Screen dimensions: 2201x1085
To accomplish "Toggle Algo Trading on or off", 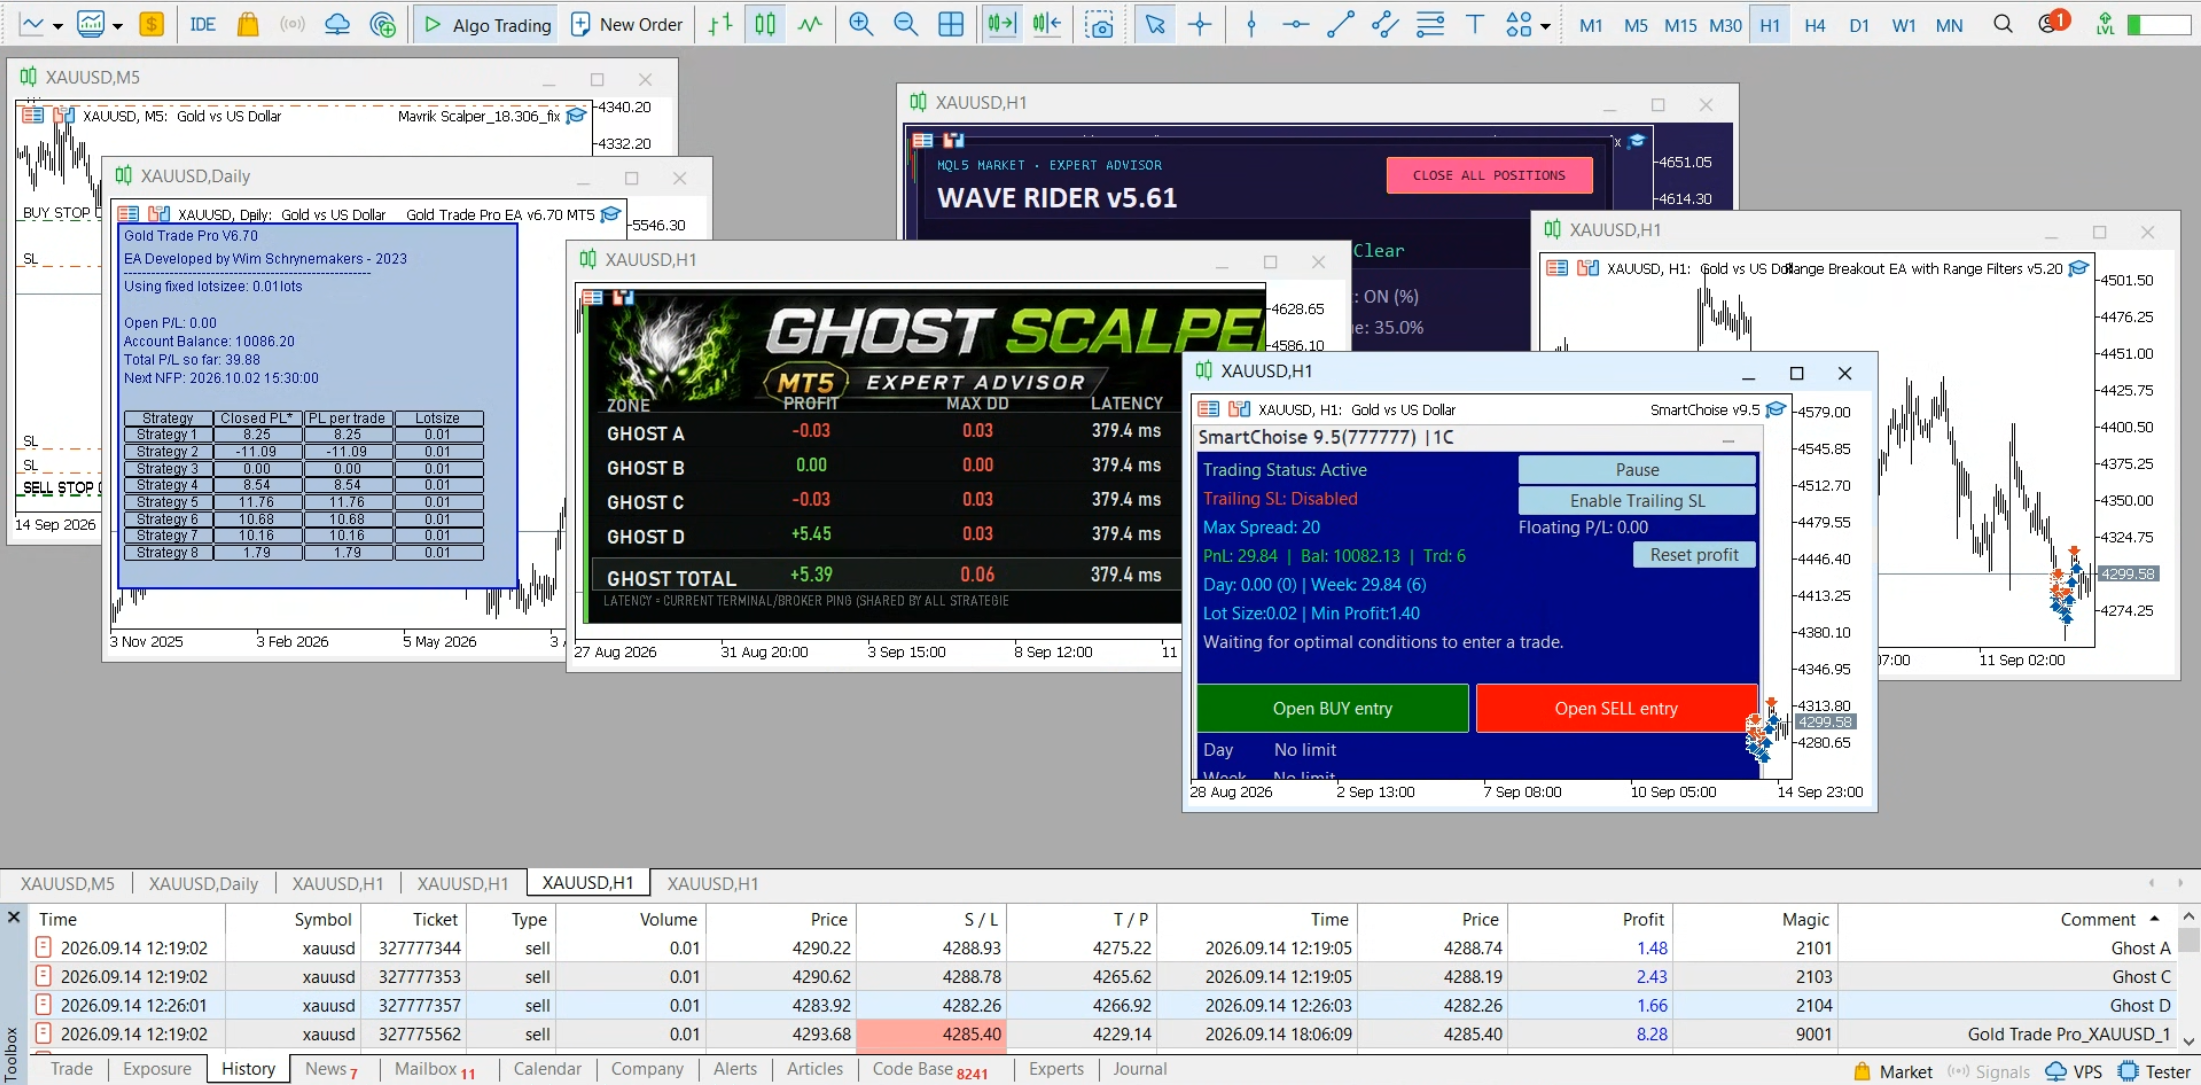I will coord(487,24).
